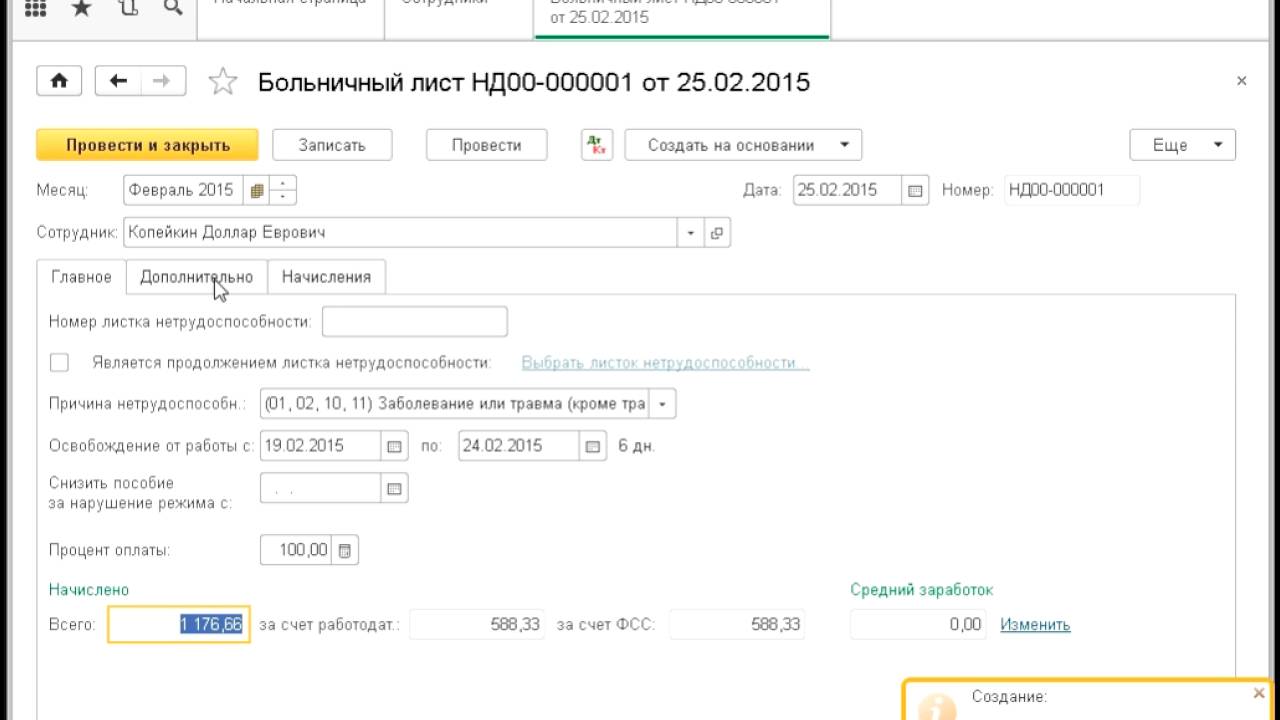The width and height of the screenshot is (1280, 720).
Task: Switch to the Начисления tab
Action: (x=326, y=277)
